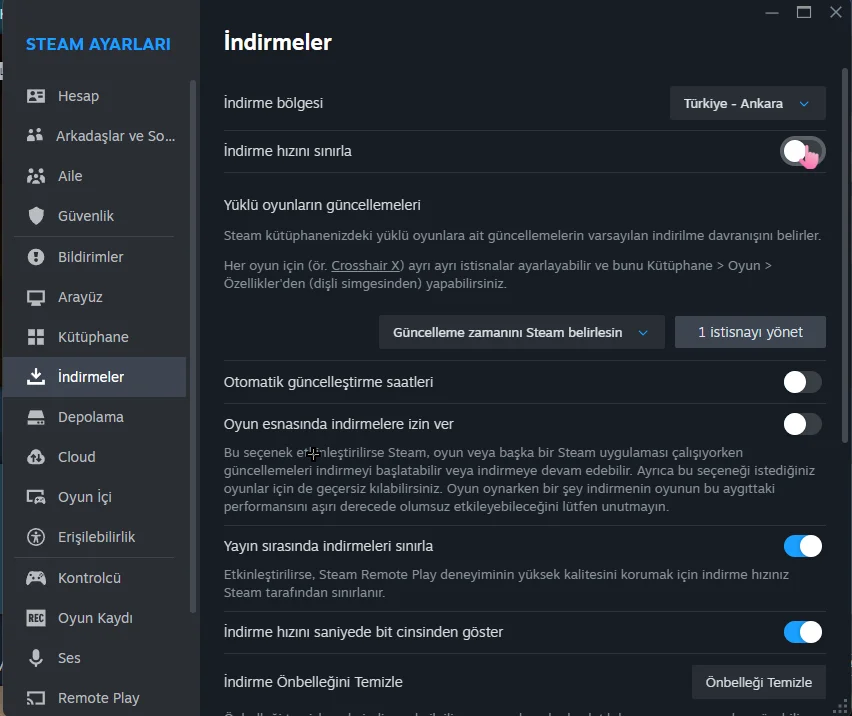Open the Depolama settings section
852x716 pixels.
coord(95,417)
